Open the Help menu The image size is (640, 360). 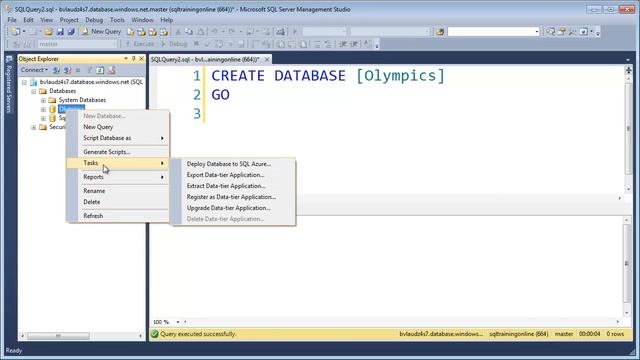tap(167, 20)
